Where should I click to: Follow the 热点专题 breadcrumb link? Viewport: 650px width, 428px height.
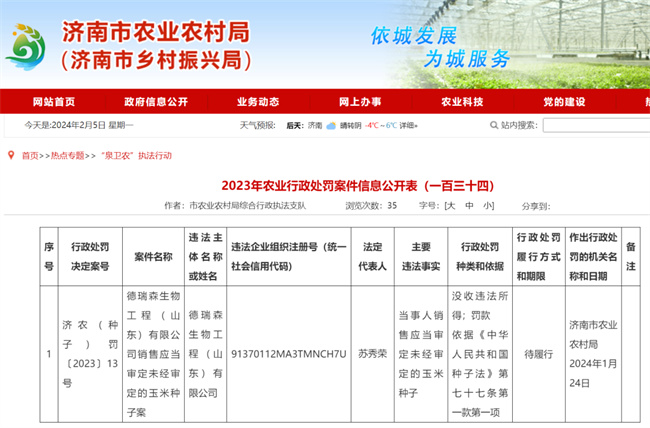68,156
